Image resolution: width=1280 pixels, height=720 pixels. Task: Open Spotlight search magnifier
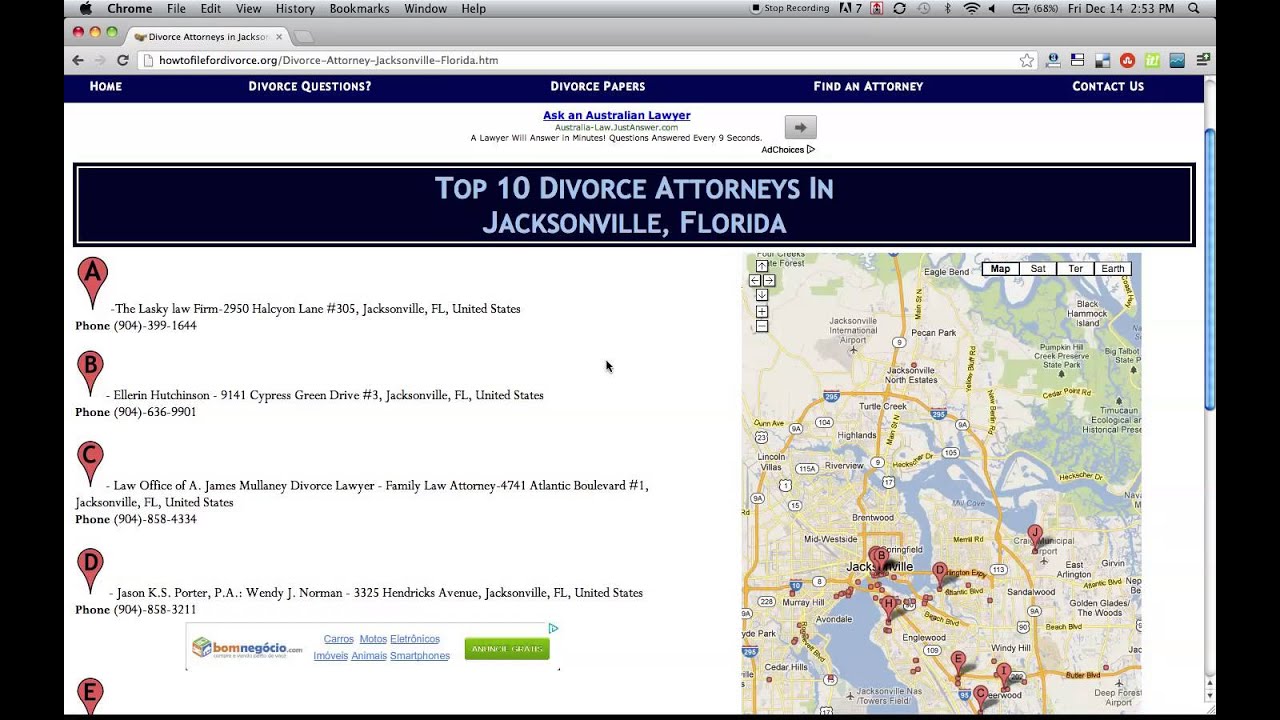(1193, 8)
